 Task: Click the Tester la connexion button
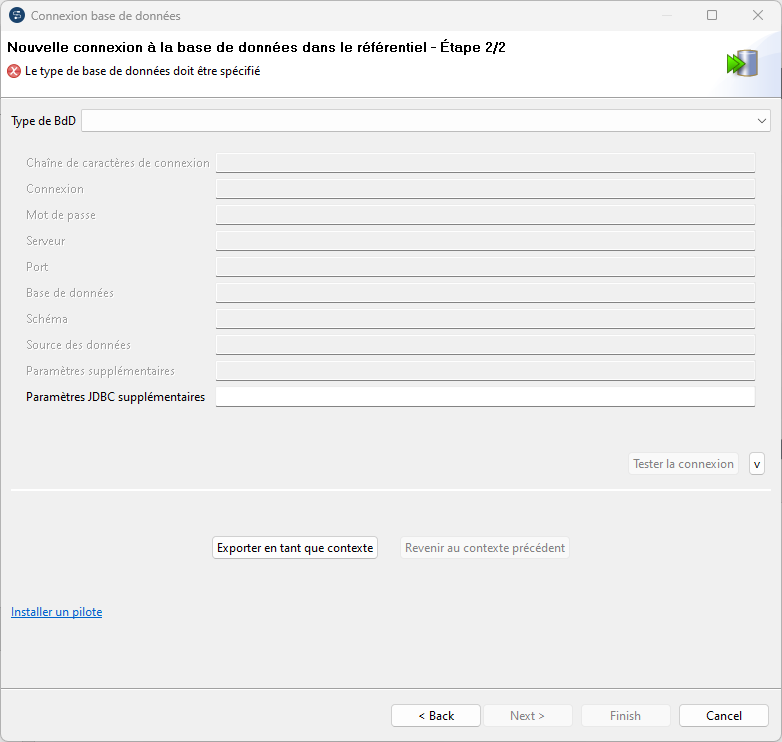[683, 464]
